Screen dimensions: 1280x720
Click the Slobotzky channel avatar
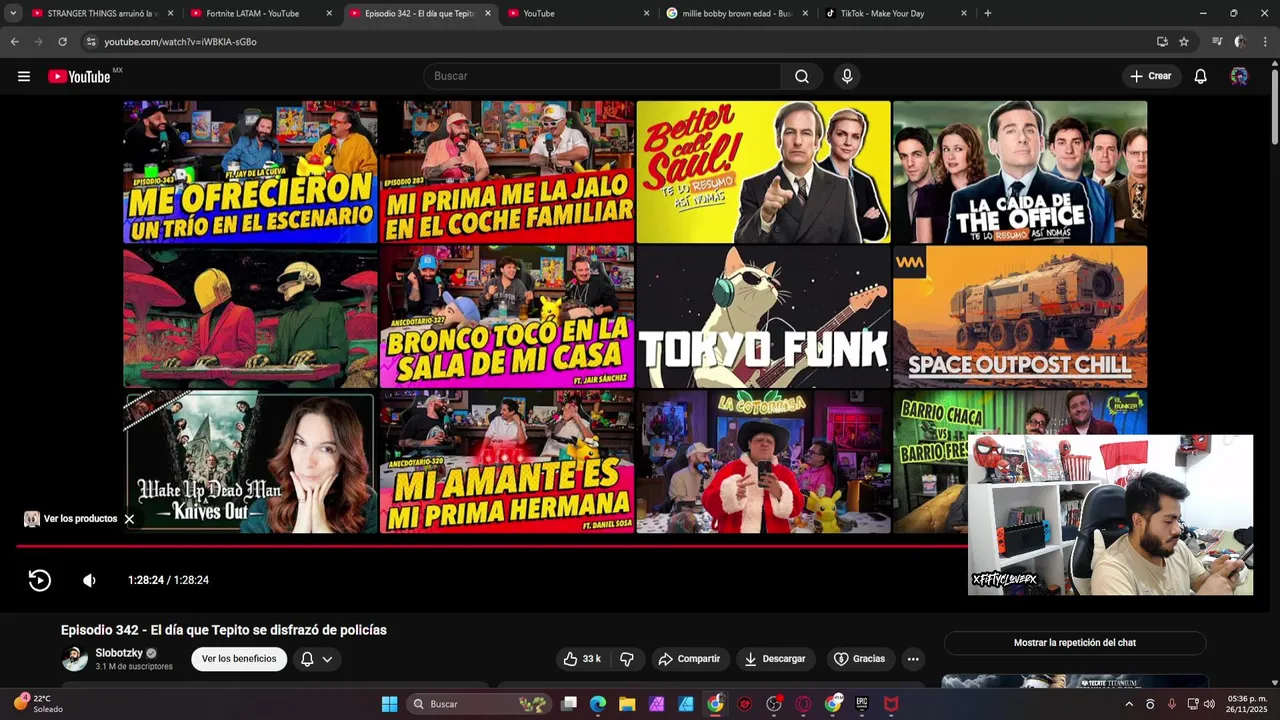(75, 658)
